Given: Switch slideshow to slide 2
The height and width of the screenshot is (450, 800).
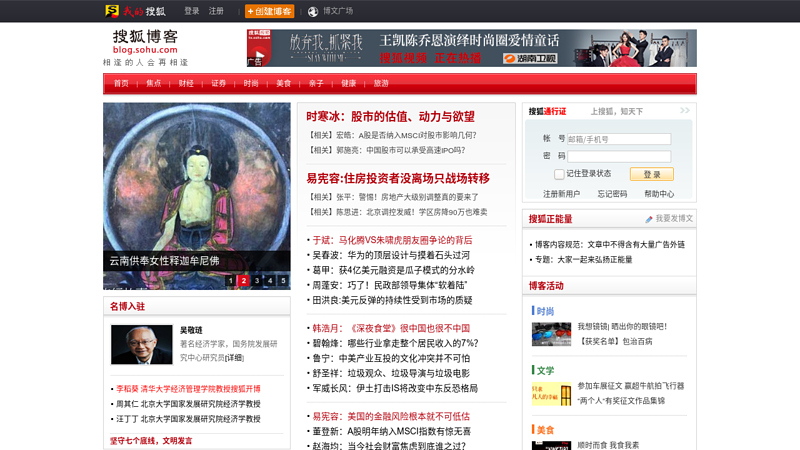Looking at the screenshot, I should click(244, 280).
